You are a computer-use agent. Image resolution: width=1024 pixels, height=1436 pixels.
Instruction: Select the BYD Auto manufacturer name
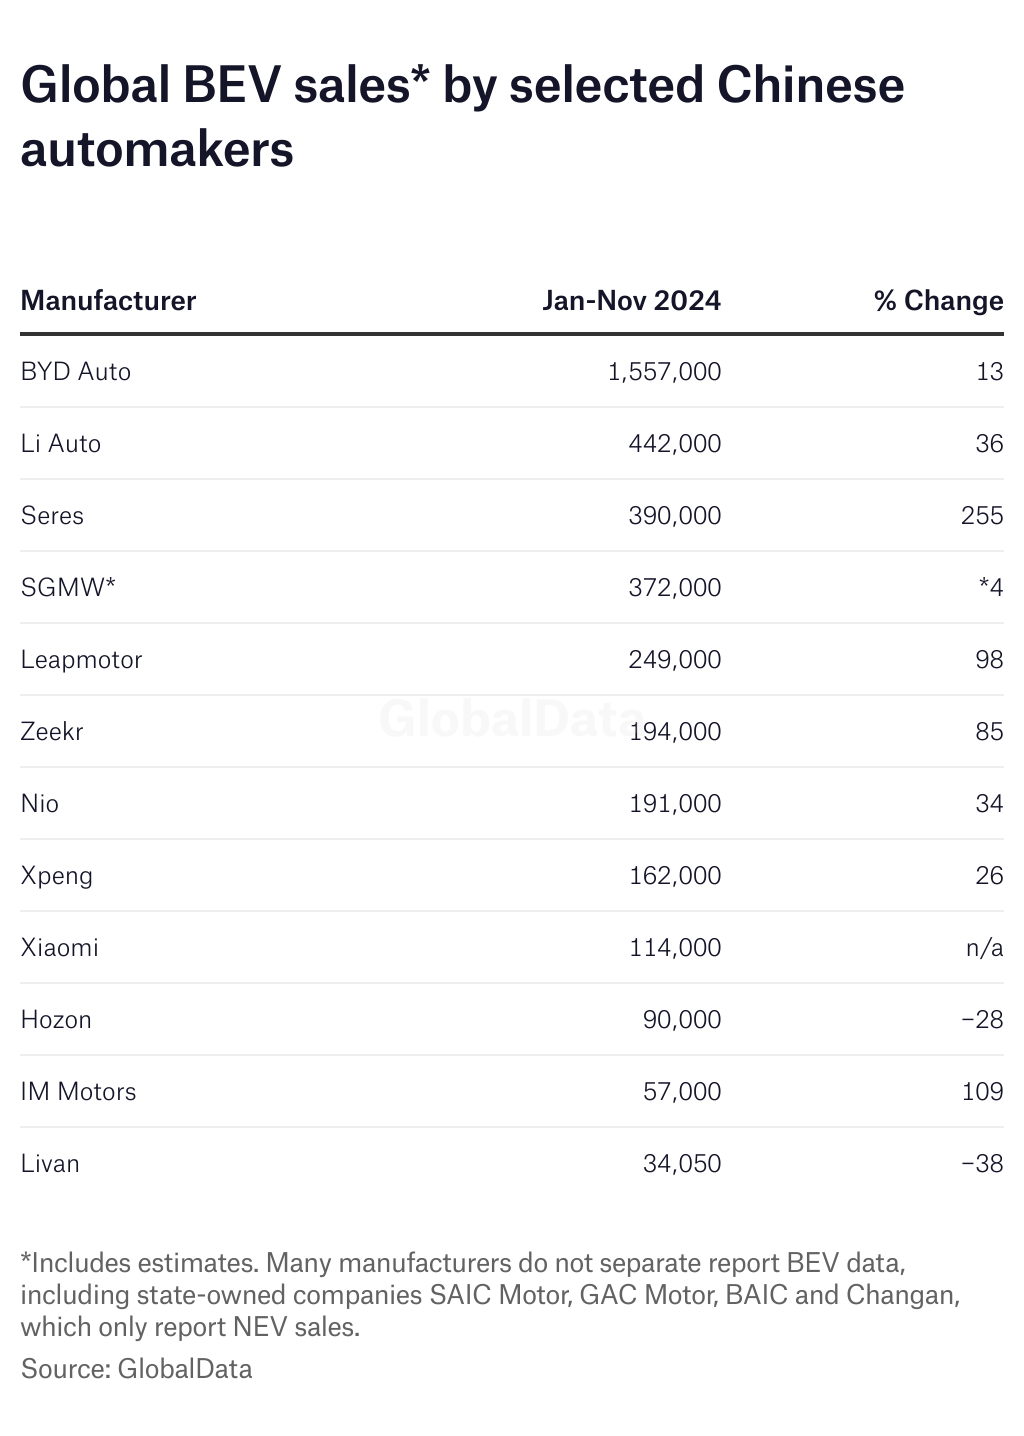pyautogui.click(x=76, y=372)
